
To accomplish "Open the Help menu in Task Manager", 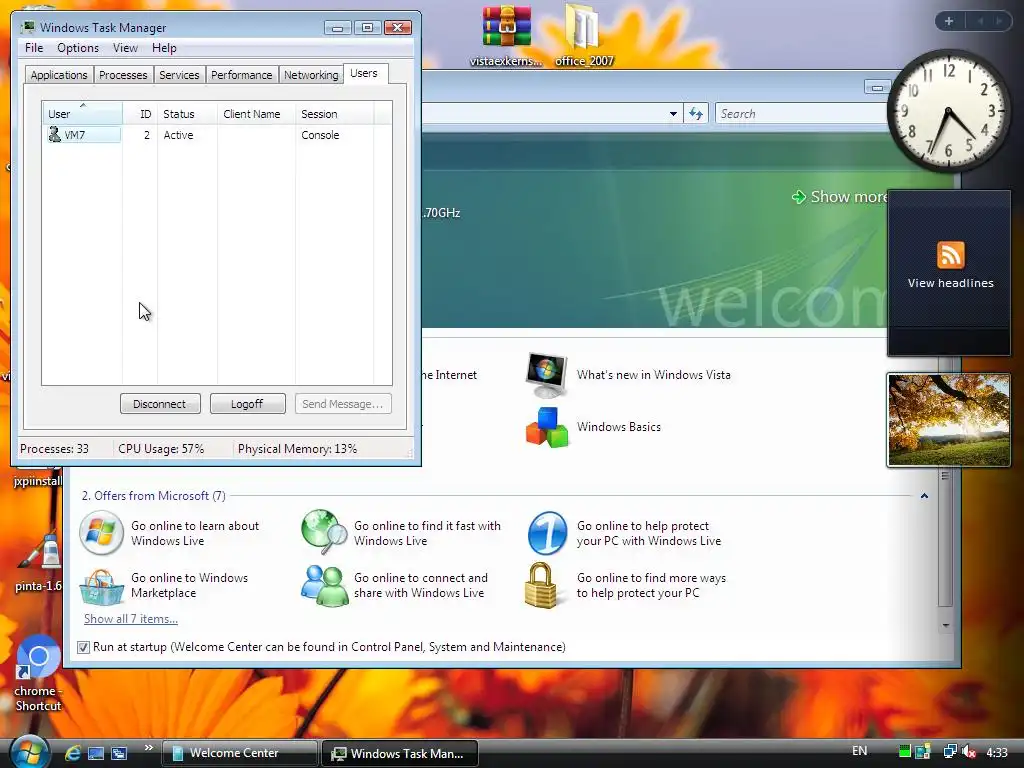I will (x=164, y=48).
